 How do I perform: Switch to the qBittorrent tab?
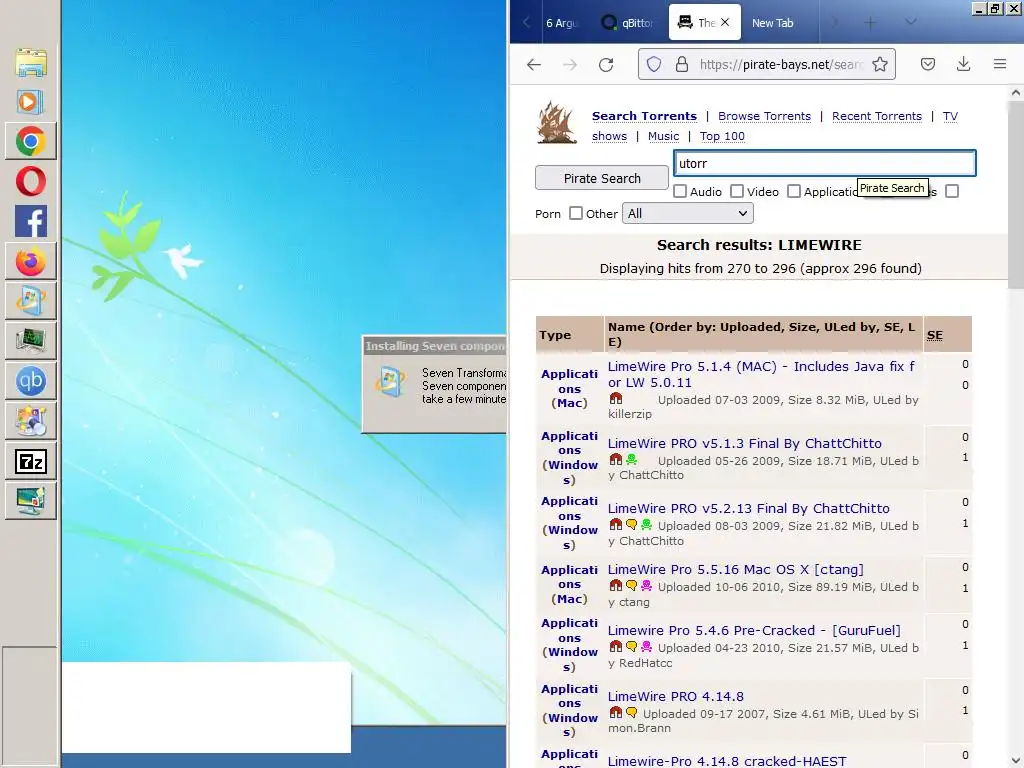pos(628,23)
